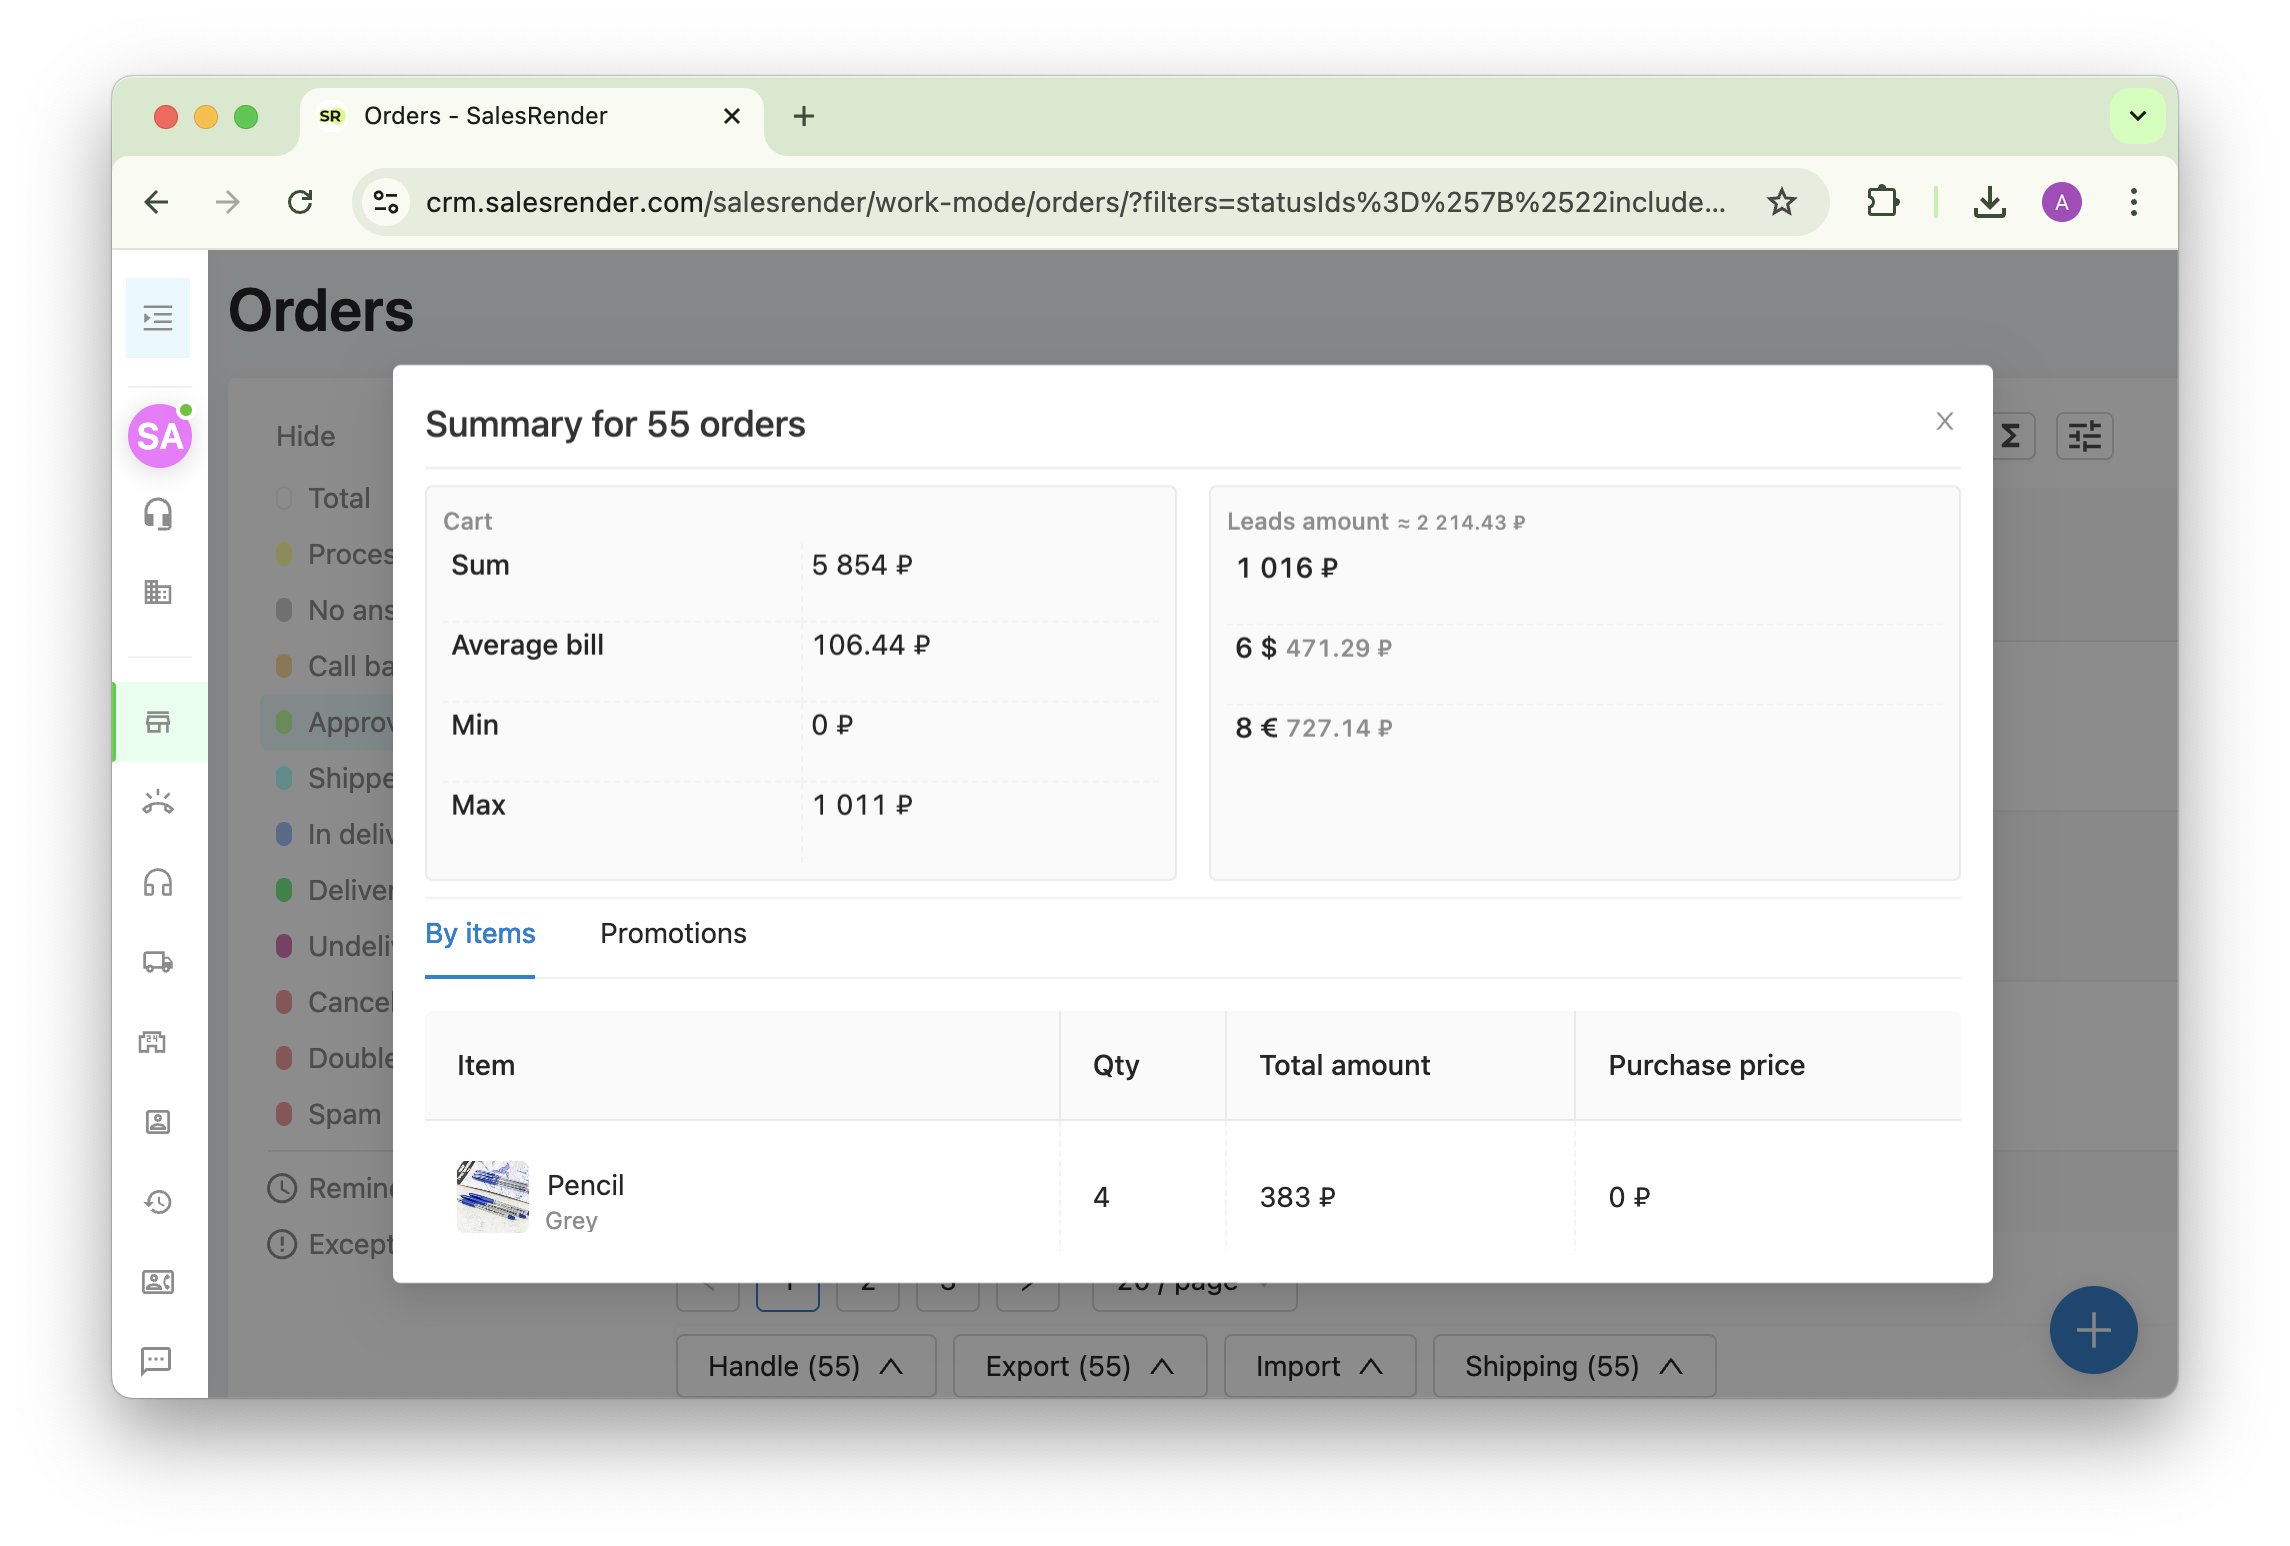Select the By items tab
Image resolution: width=2290 pixels, height=1546 pixels.
[480, 934]
